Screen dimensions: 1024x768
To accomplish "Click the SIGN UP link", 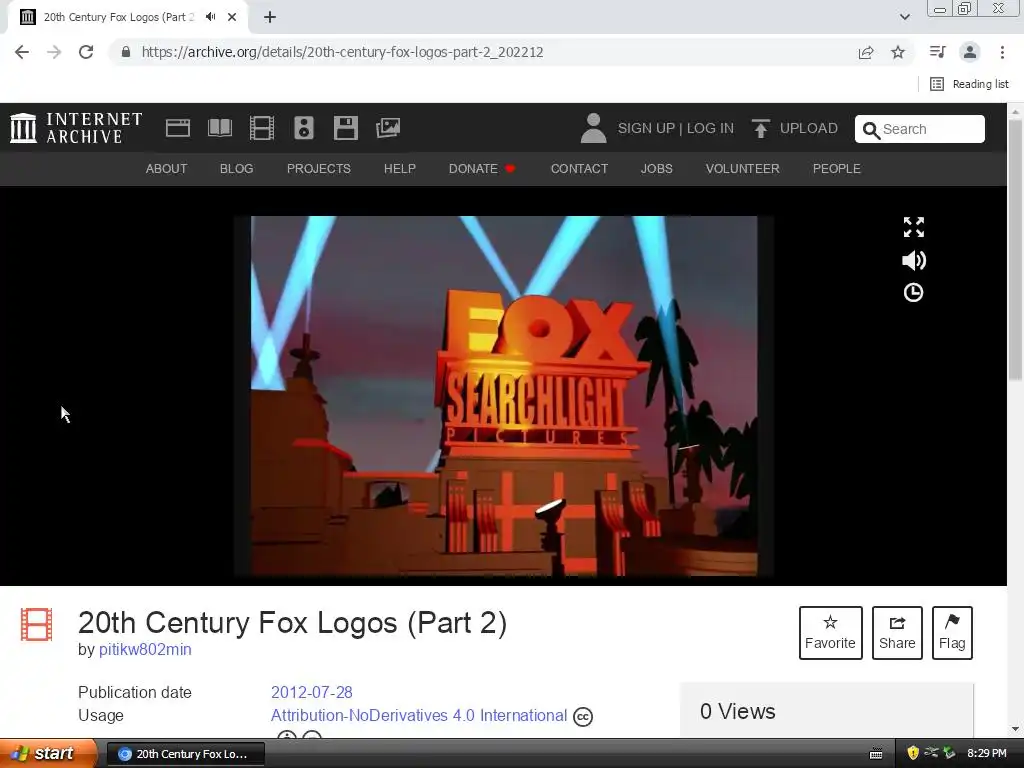I will [647, 128].
